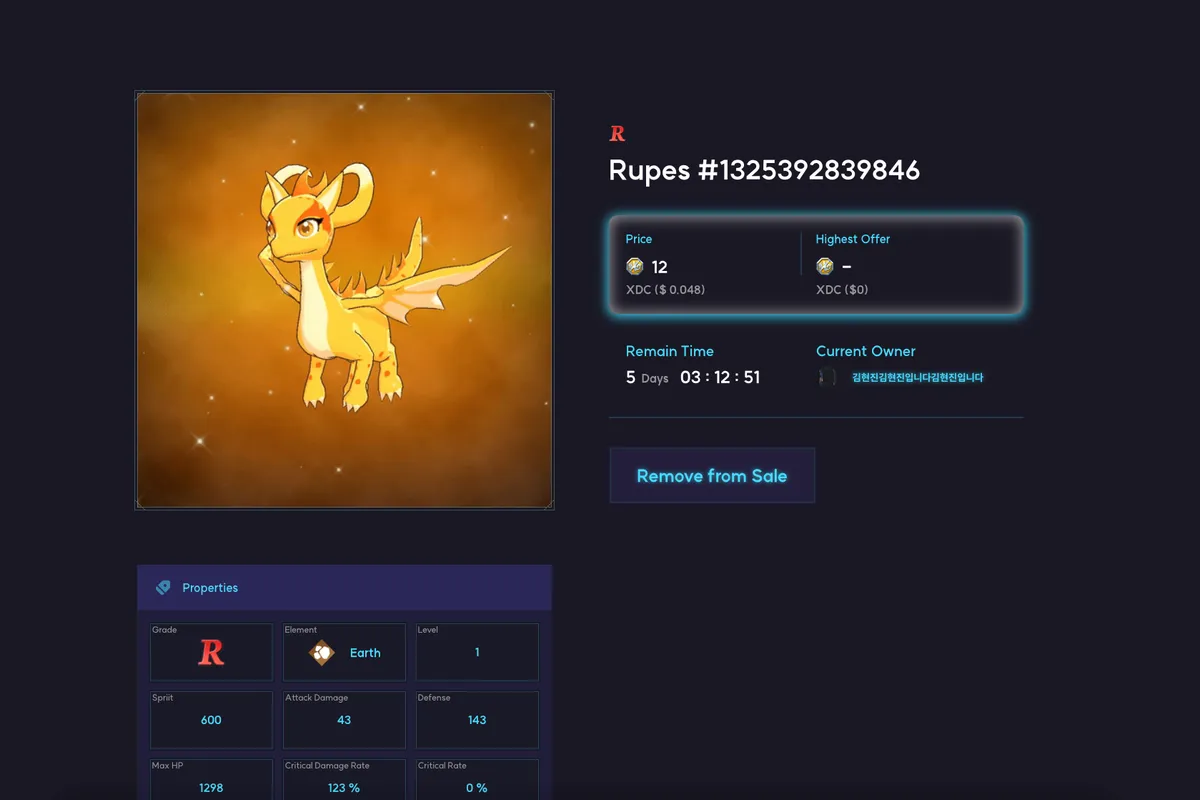Click the price value 12

[x=659, y=267]
